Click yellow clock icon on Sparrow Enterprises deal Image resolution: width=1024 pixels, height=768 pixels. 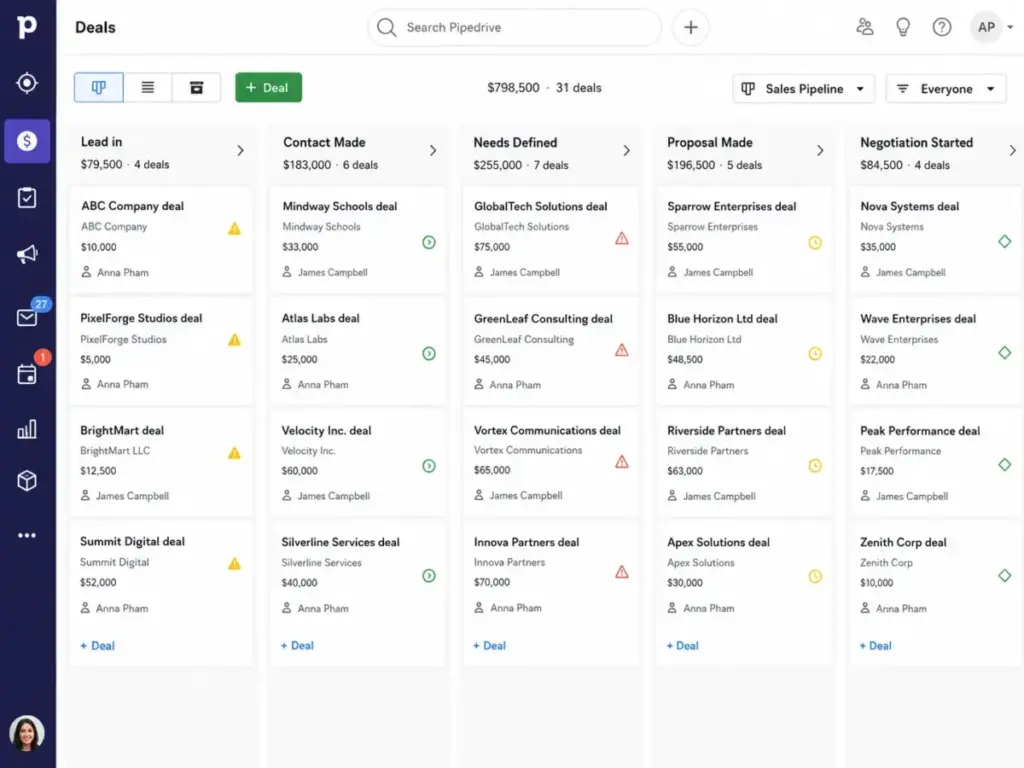pyautogui.click(x=815, y=242)
